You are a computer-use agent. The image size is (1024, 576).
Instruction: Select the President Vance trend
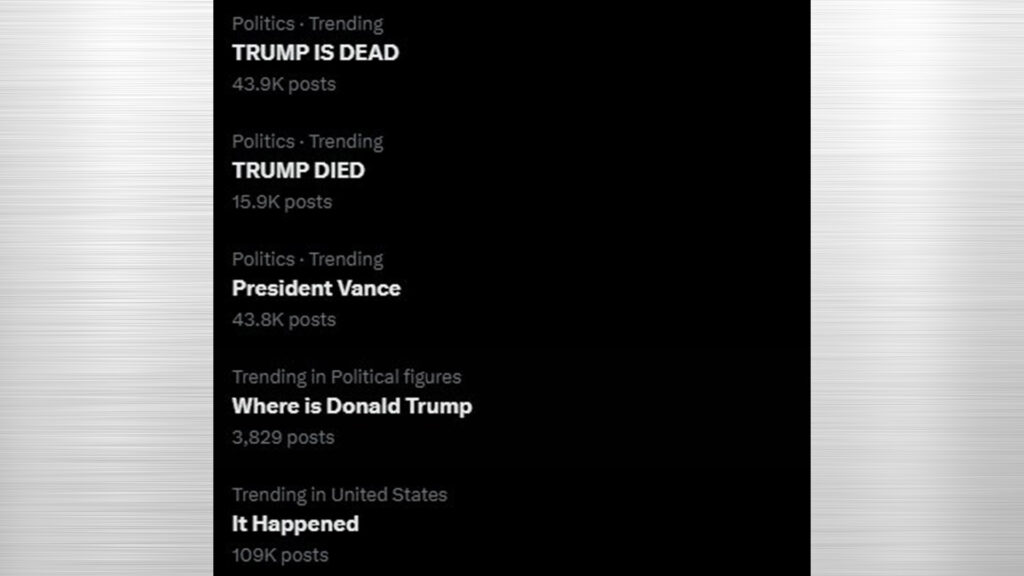pyautogui.click(x=316, y=288)
